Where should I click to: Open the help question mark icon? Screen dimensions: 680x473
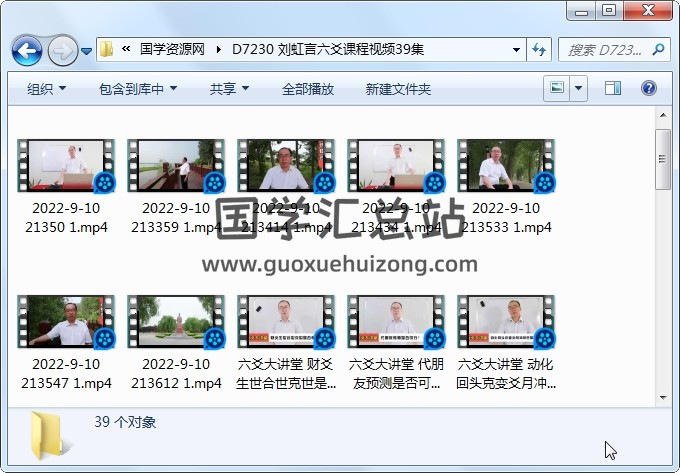coord(649,88)
